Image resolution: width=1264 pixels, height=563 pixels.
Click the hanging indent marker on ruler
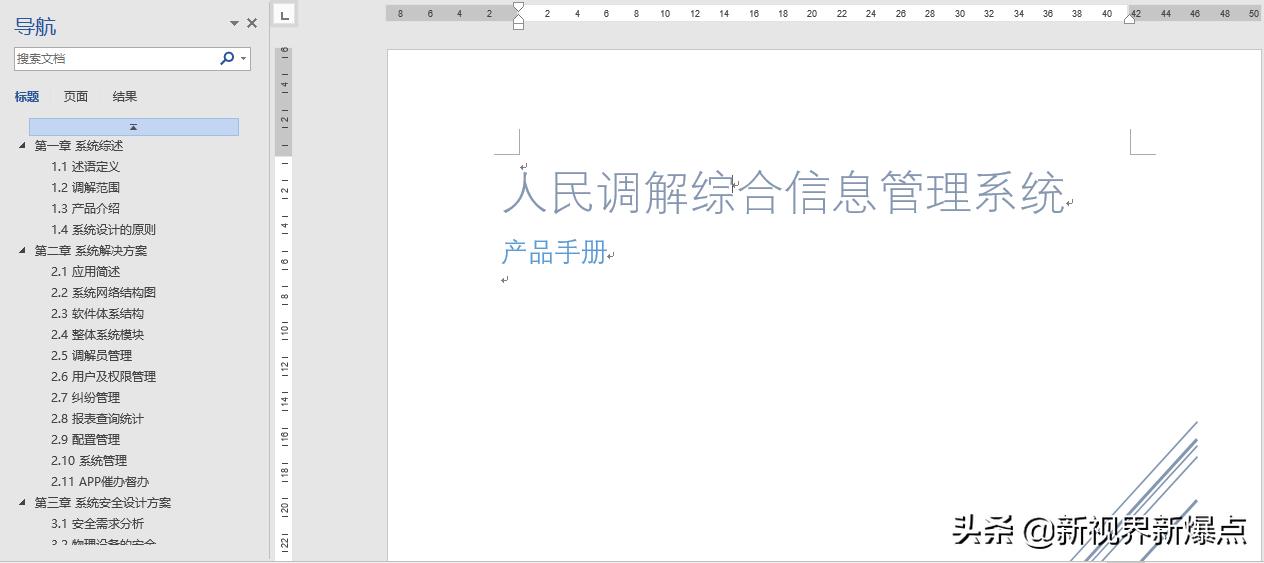(x=518, y=18)
